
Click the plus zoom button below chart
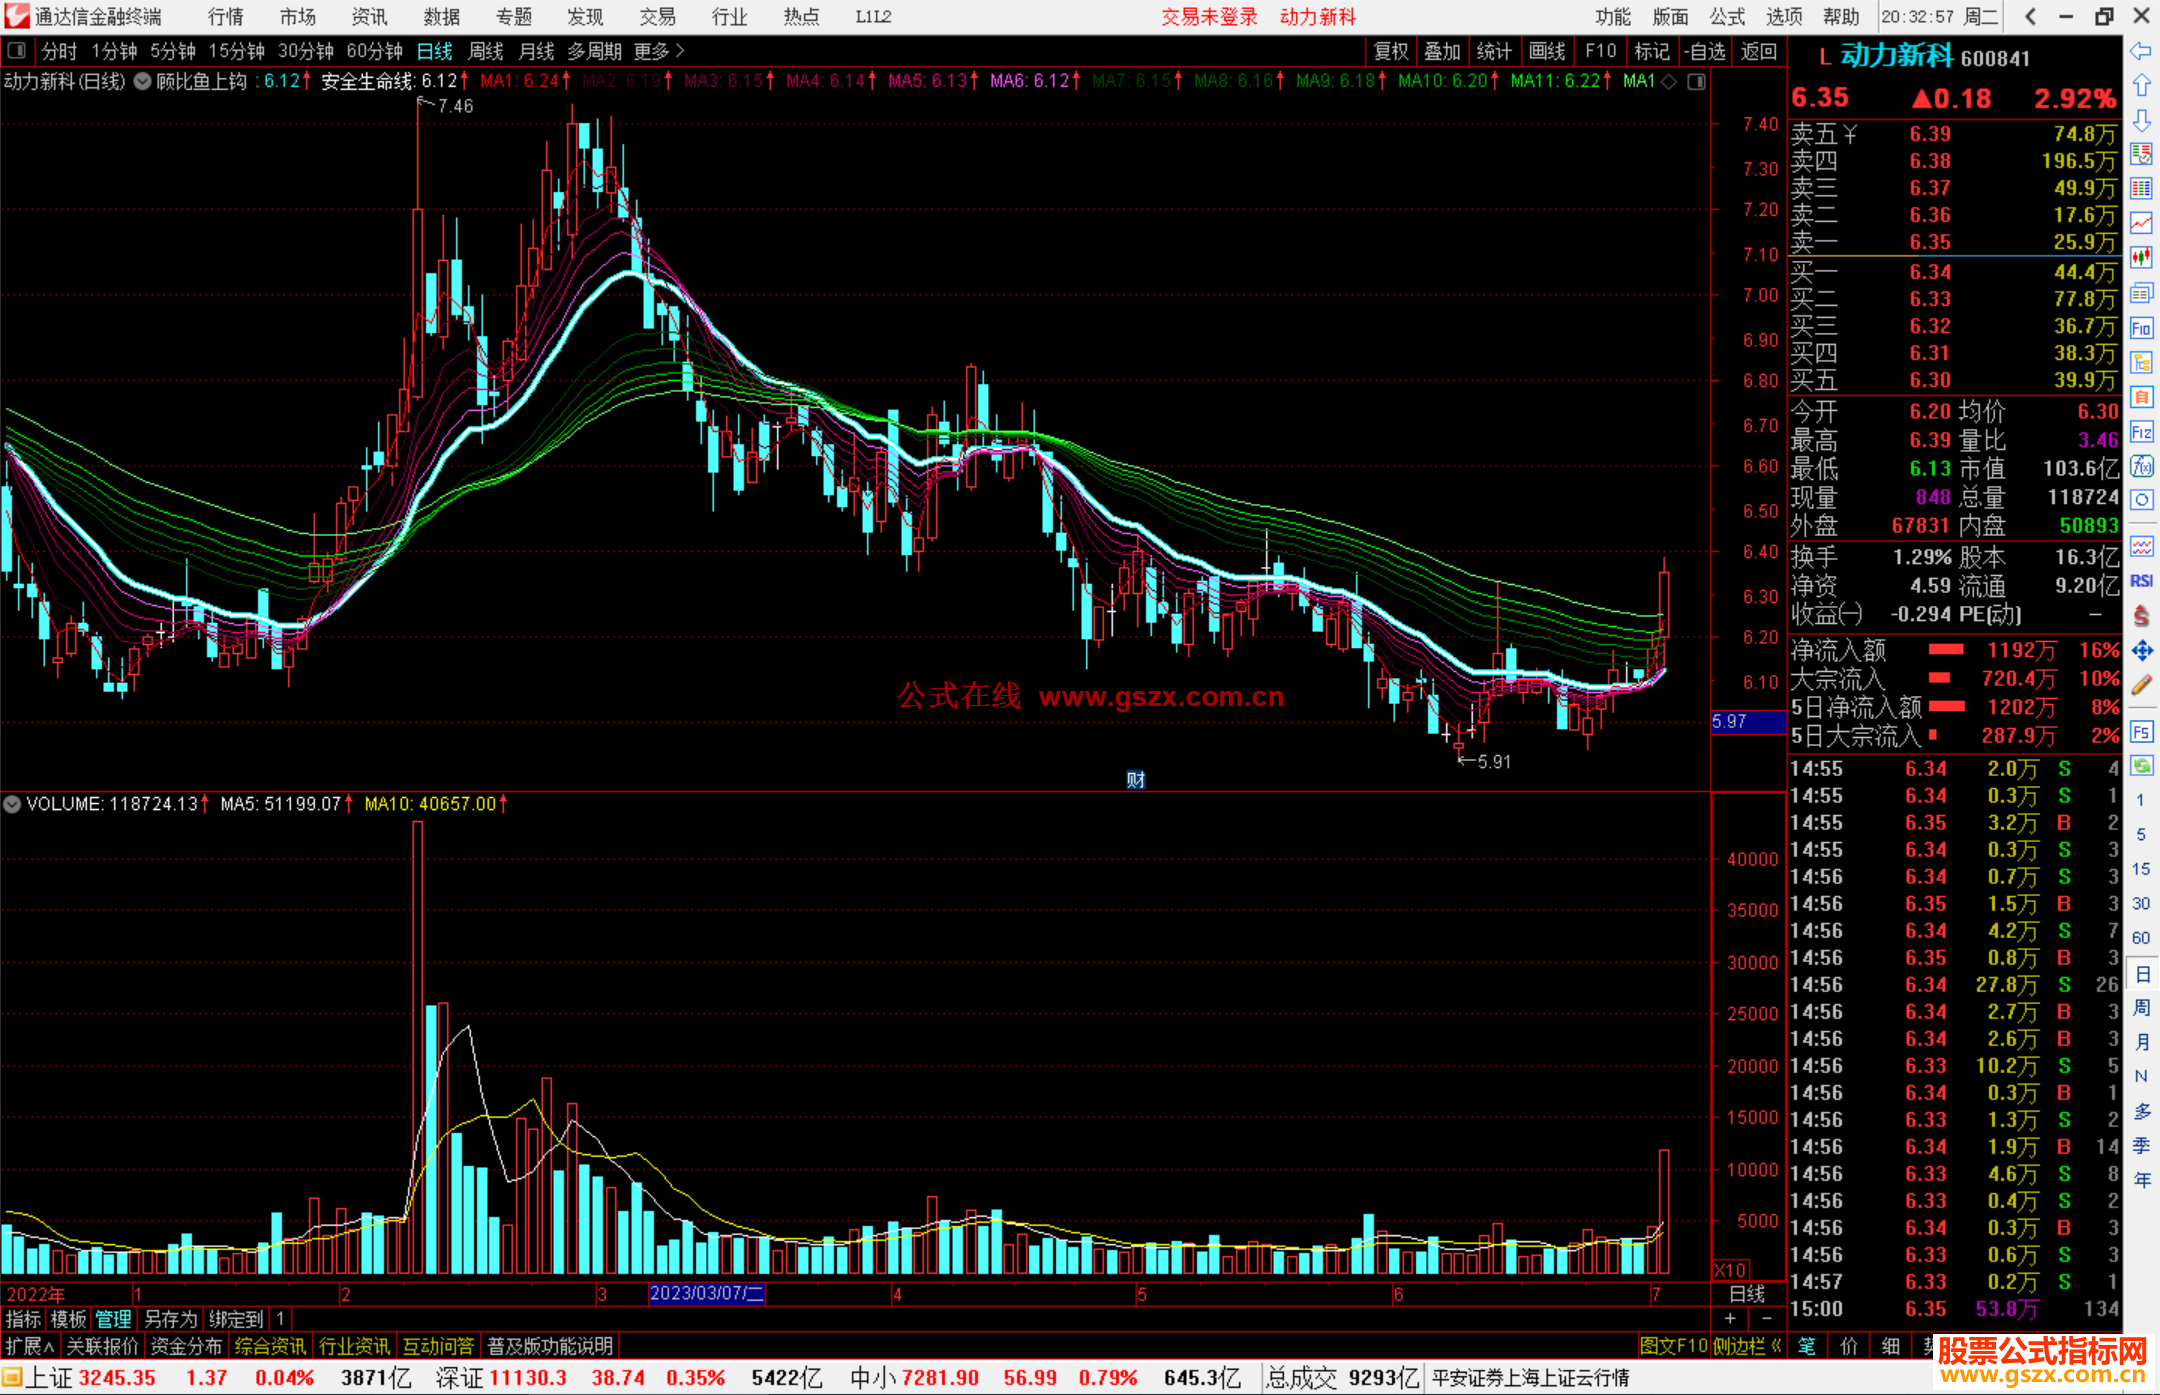pyautogui.click(x=1730, y=1319)
